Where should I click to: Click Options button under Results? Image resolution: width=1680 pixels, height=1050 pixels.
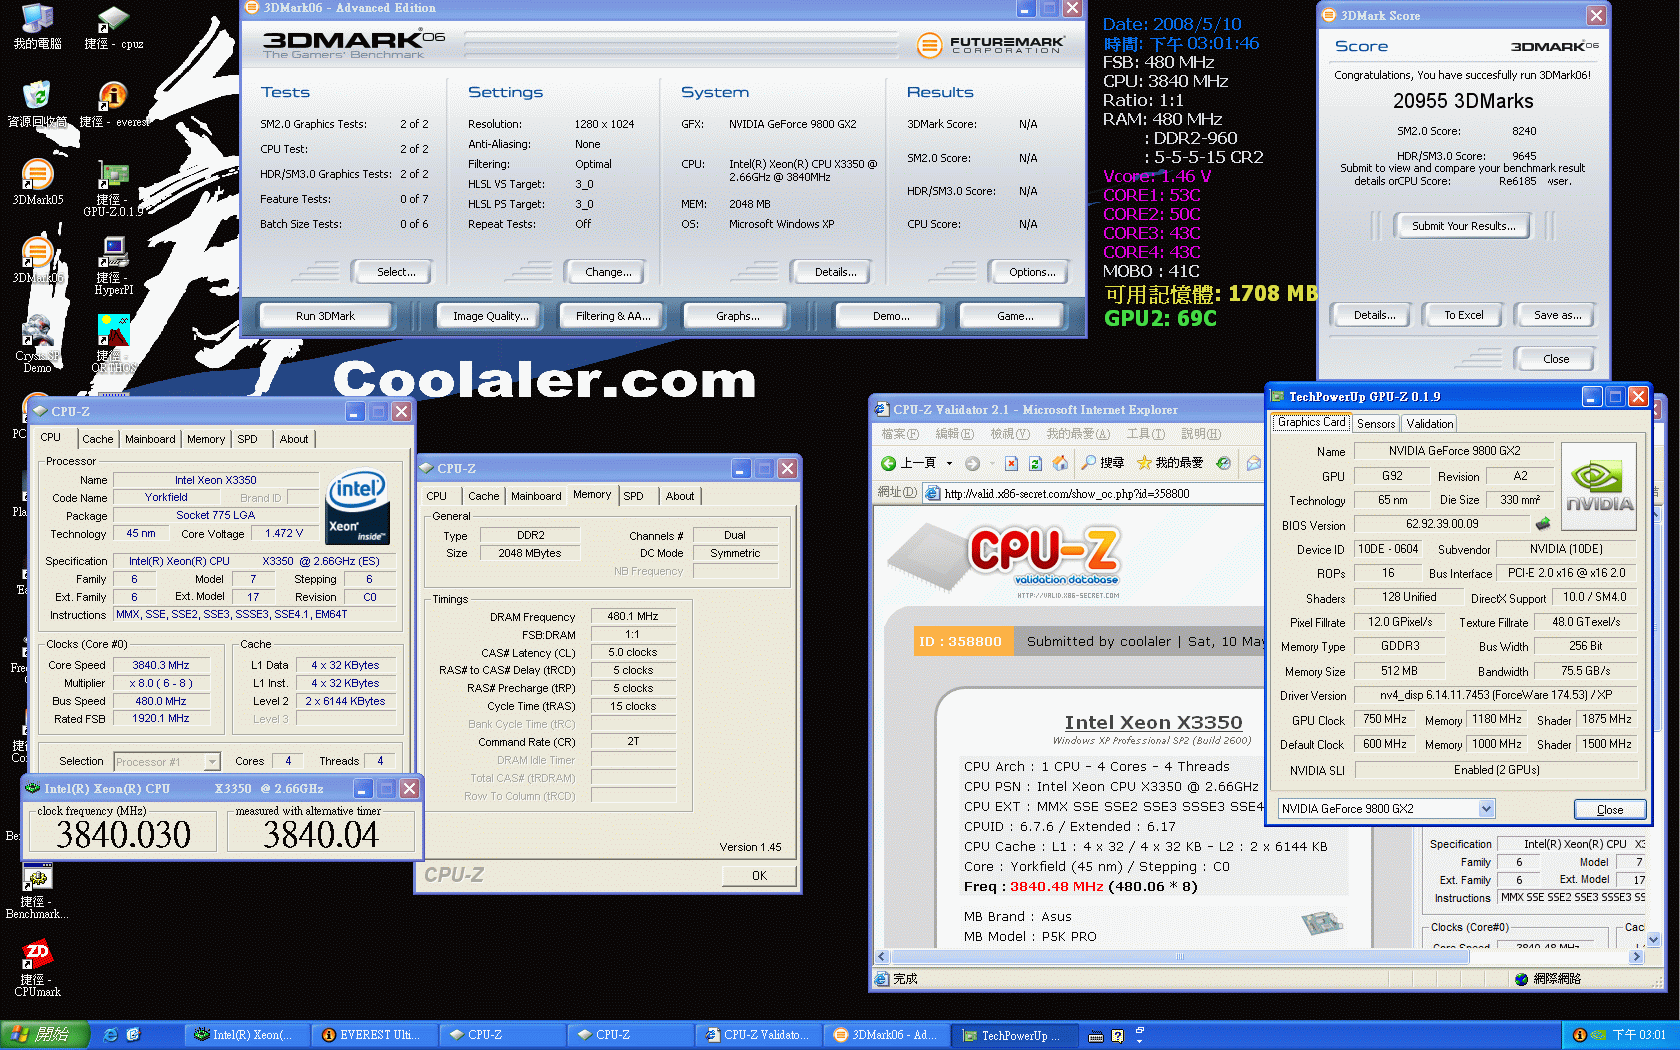(x=1032, y=272)
